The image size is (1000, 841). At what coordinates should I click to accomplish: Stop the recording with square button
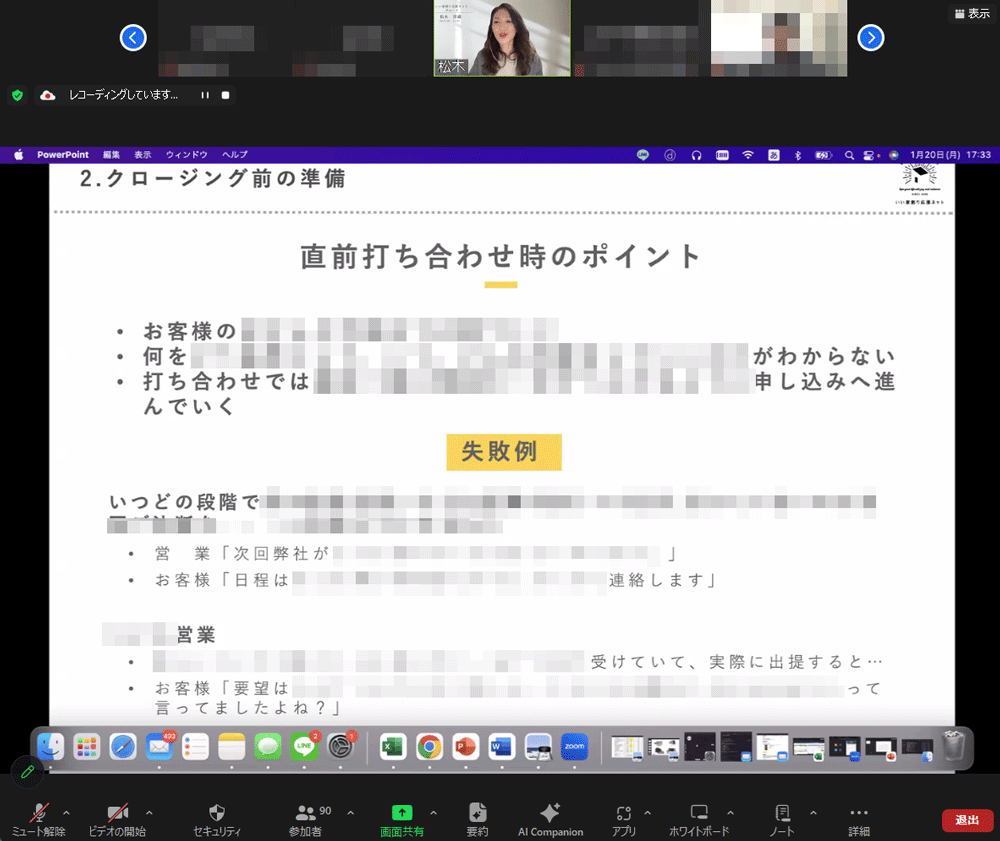point(225,95)
